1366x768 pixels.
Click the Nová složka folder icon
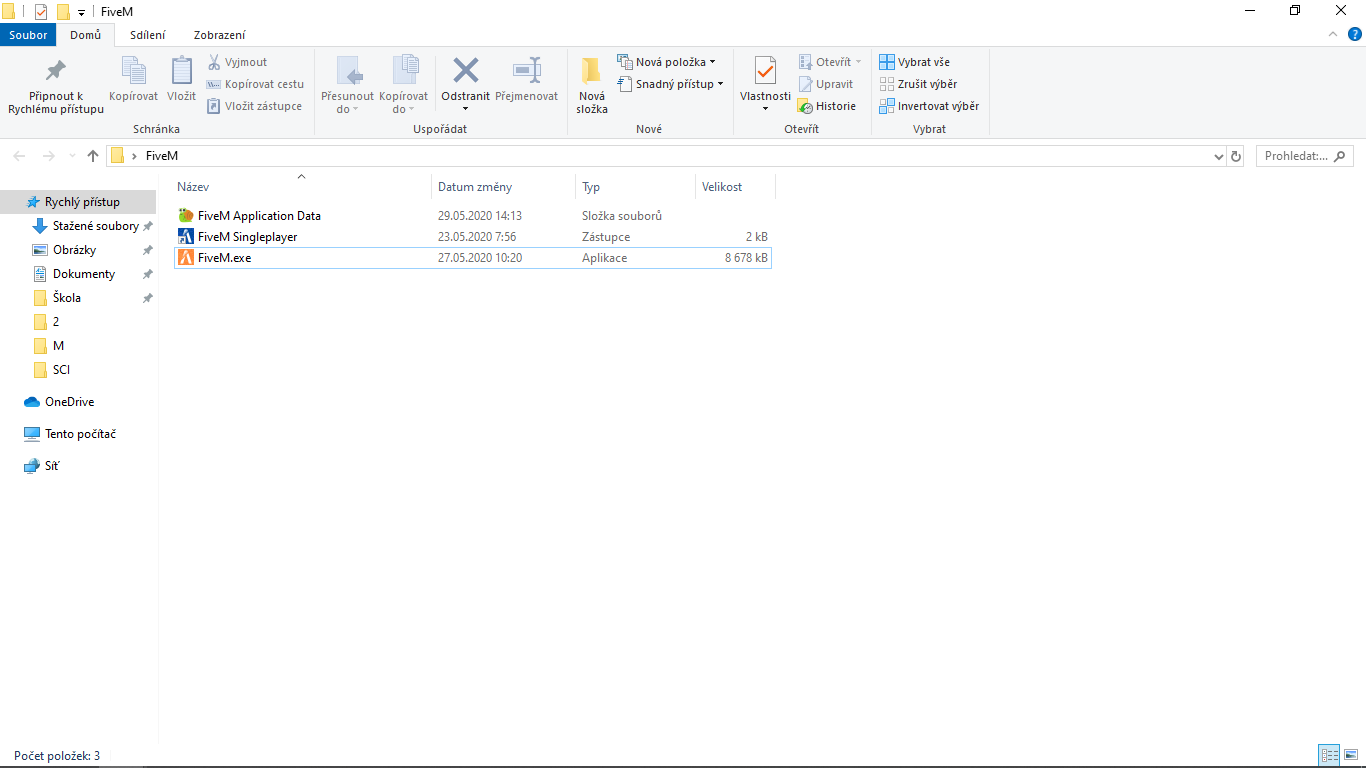pos(592,70)
